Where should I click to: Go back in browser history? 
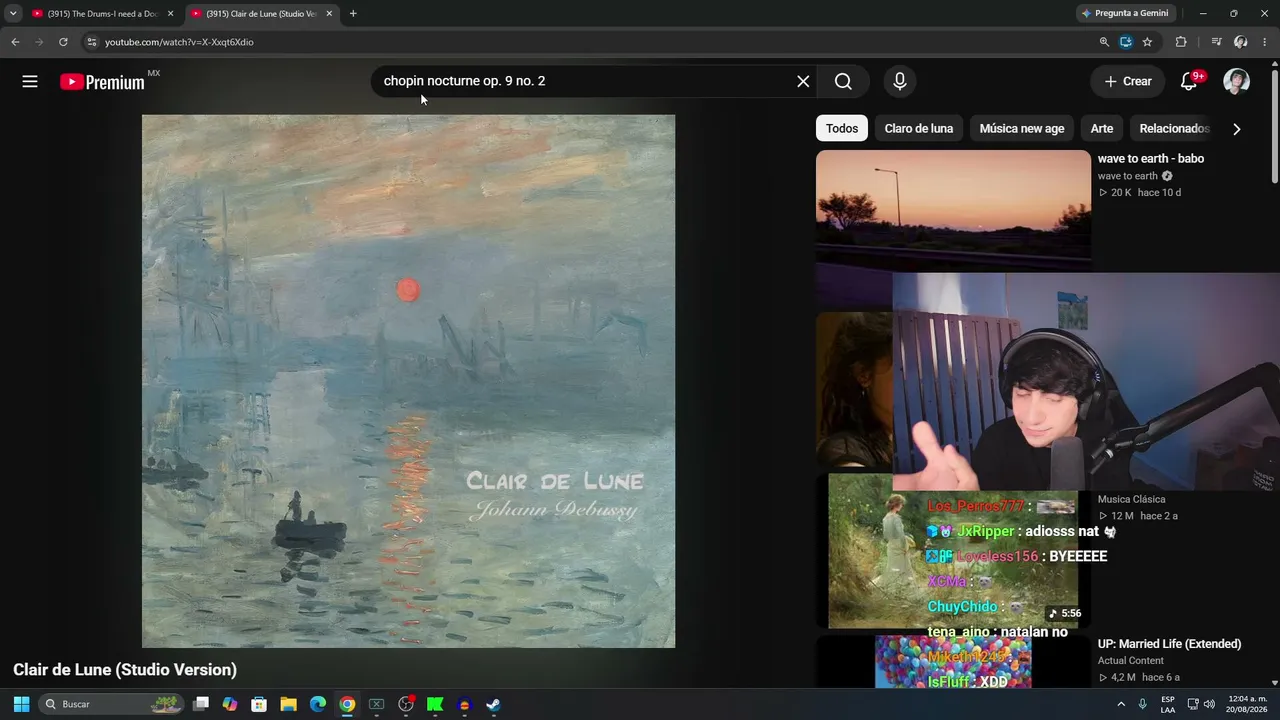pyautogui.click(x=15, y=42)
